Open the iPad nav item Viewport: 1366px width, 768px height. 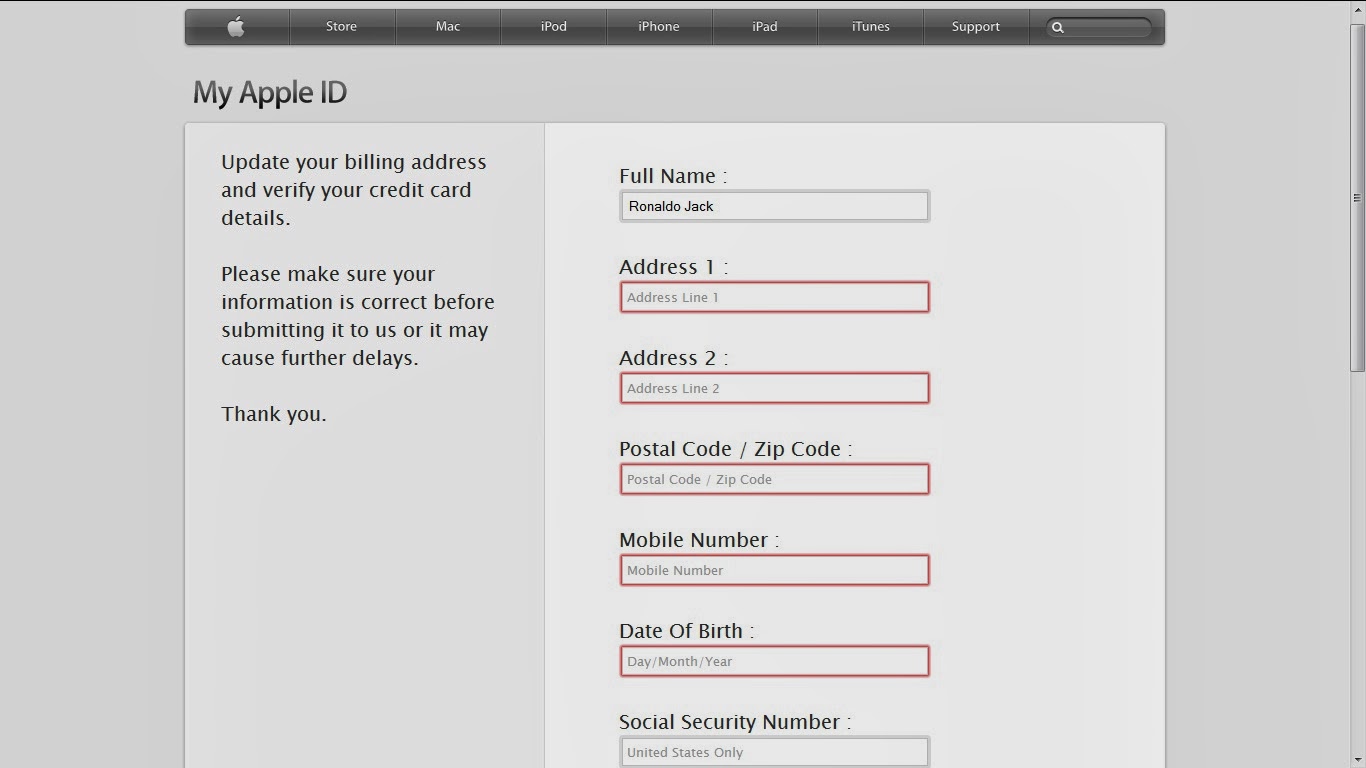(765, 27)
